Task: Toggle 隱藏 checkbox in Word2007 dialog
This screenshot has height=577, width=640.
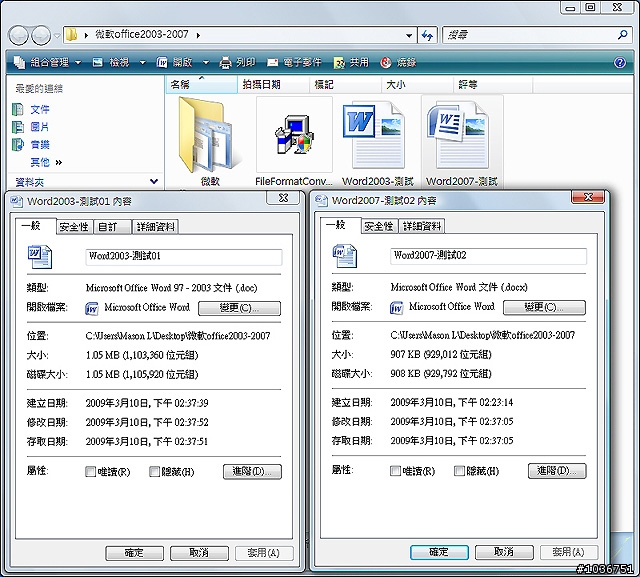Action: coord(459,471)
